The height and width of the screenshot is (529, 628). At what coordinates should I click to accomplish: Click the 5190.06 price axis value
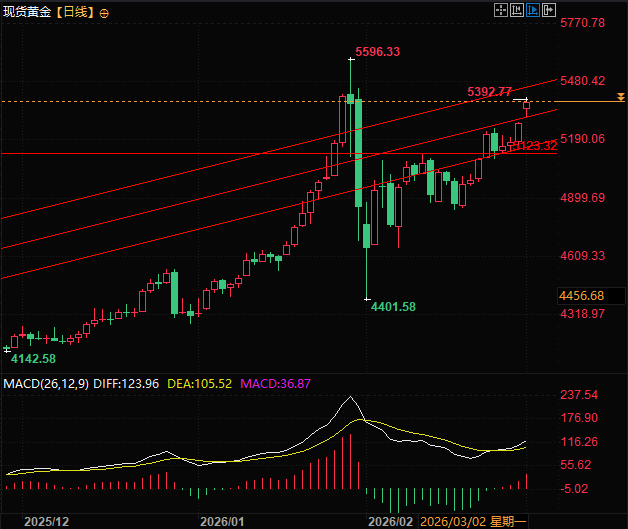[582, 139]
